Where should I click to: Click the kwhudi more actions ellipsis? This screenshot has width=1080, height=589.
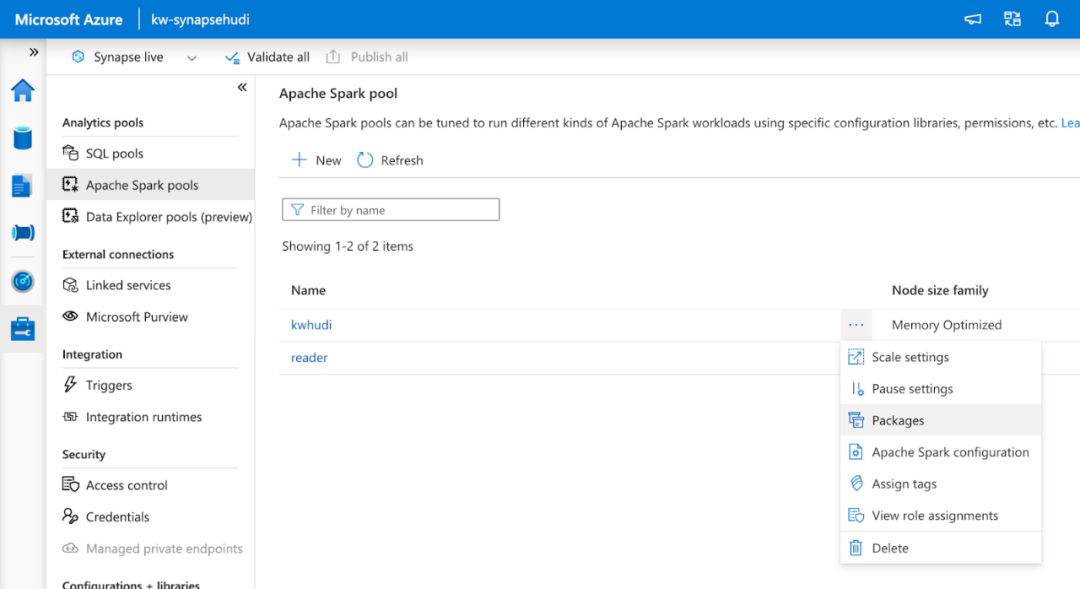(x=856, y=324)
